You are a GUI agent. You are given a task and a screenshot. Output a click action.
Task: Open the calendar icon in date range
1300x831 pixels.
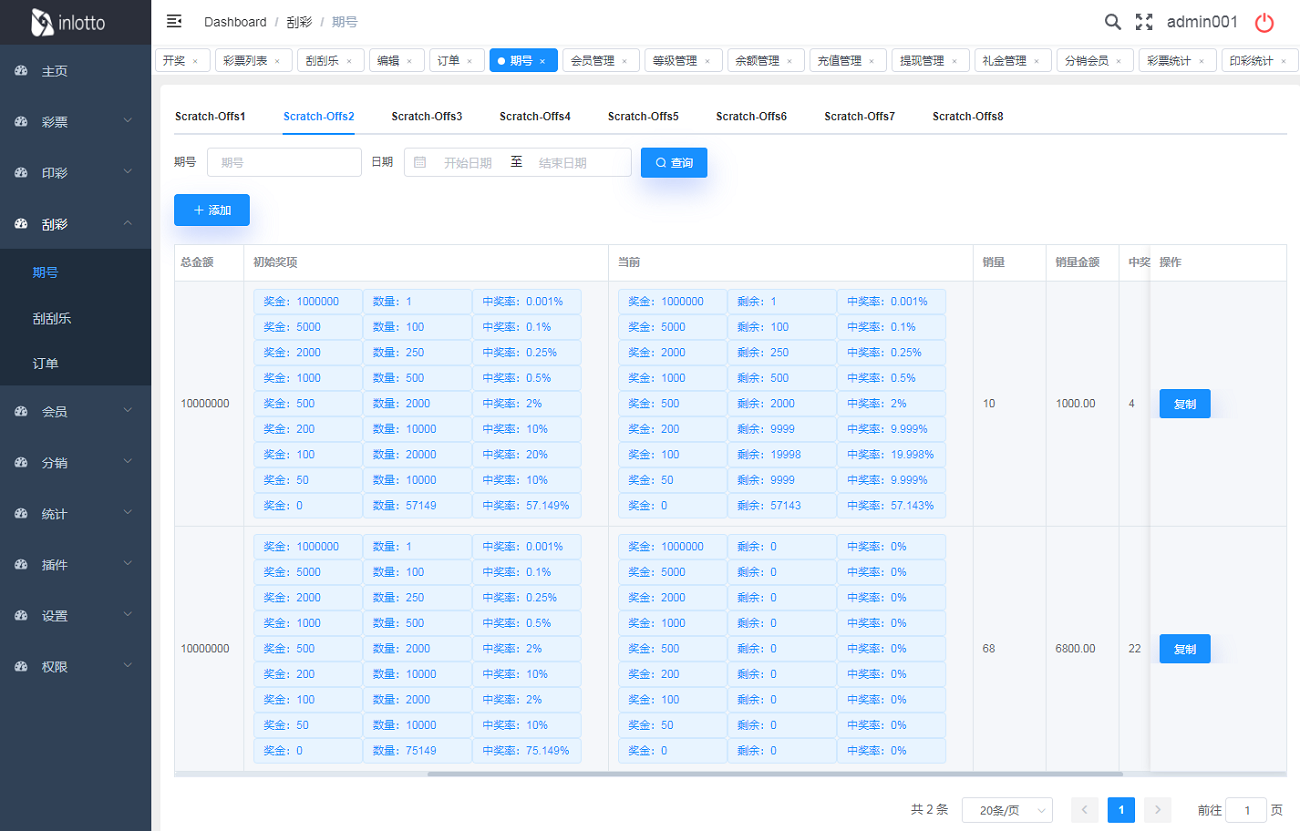(420, 162)
